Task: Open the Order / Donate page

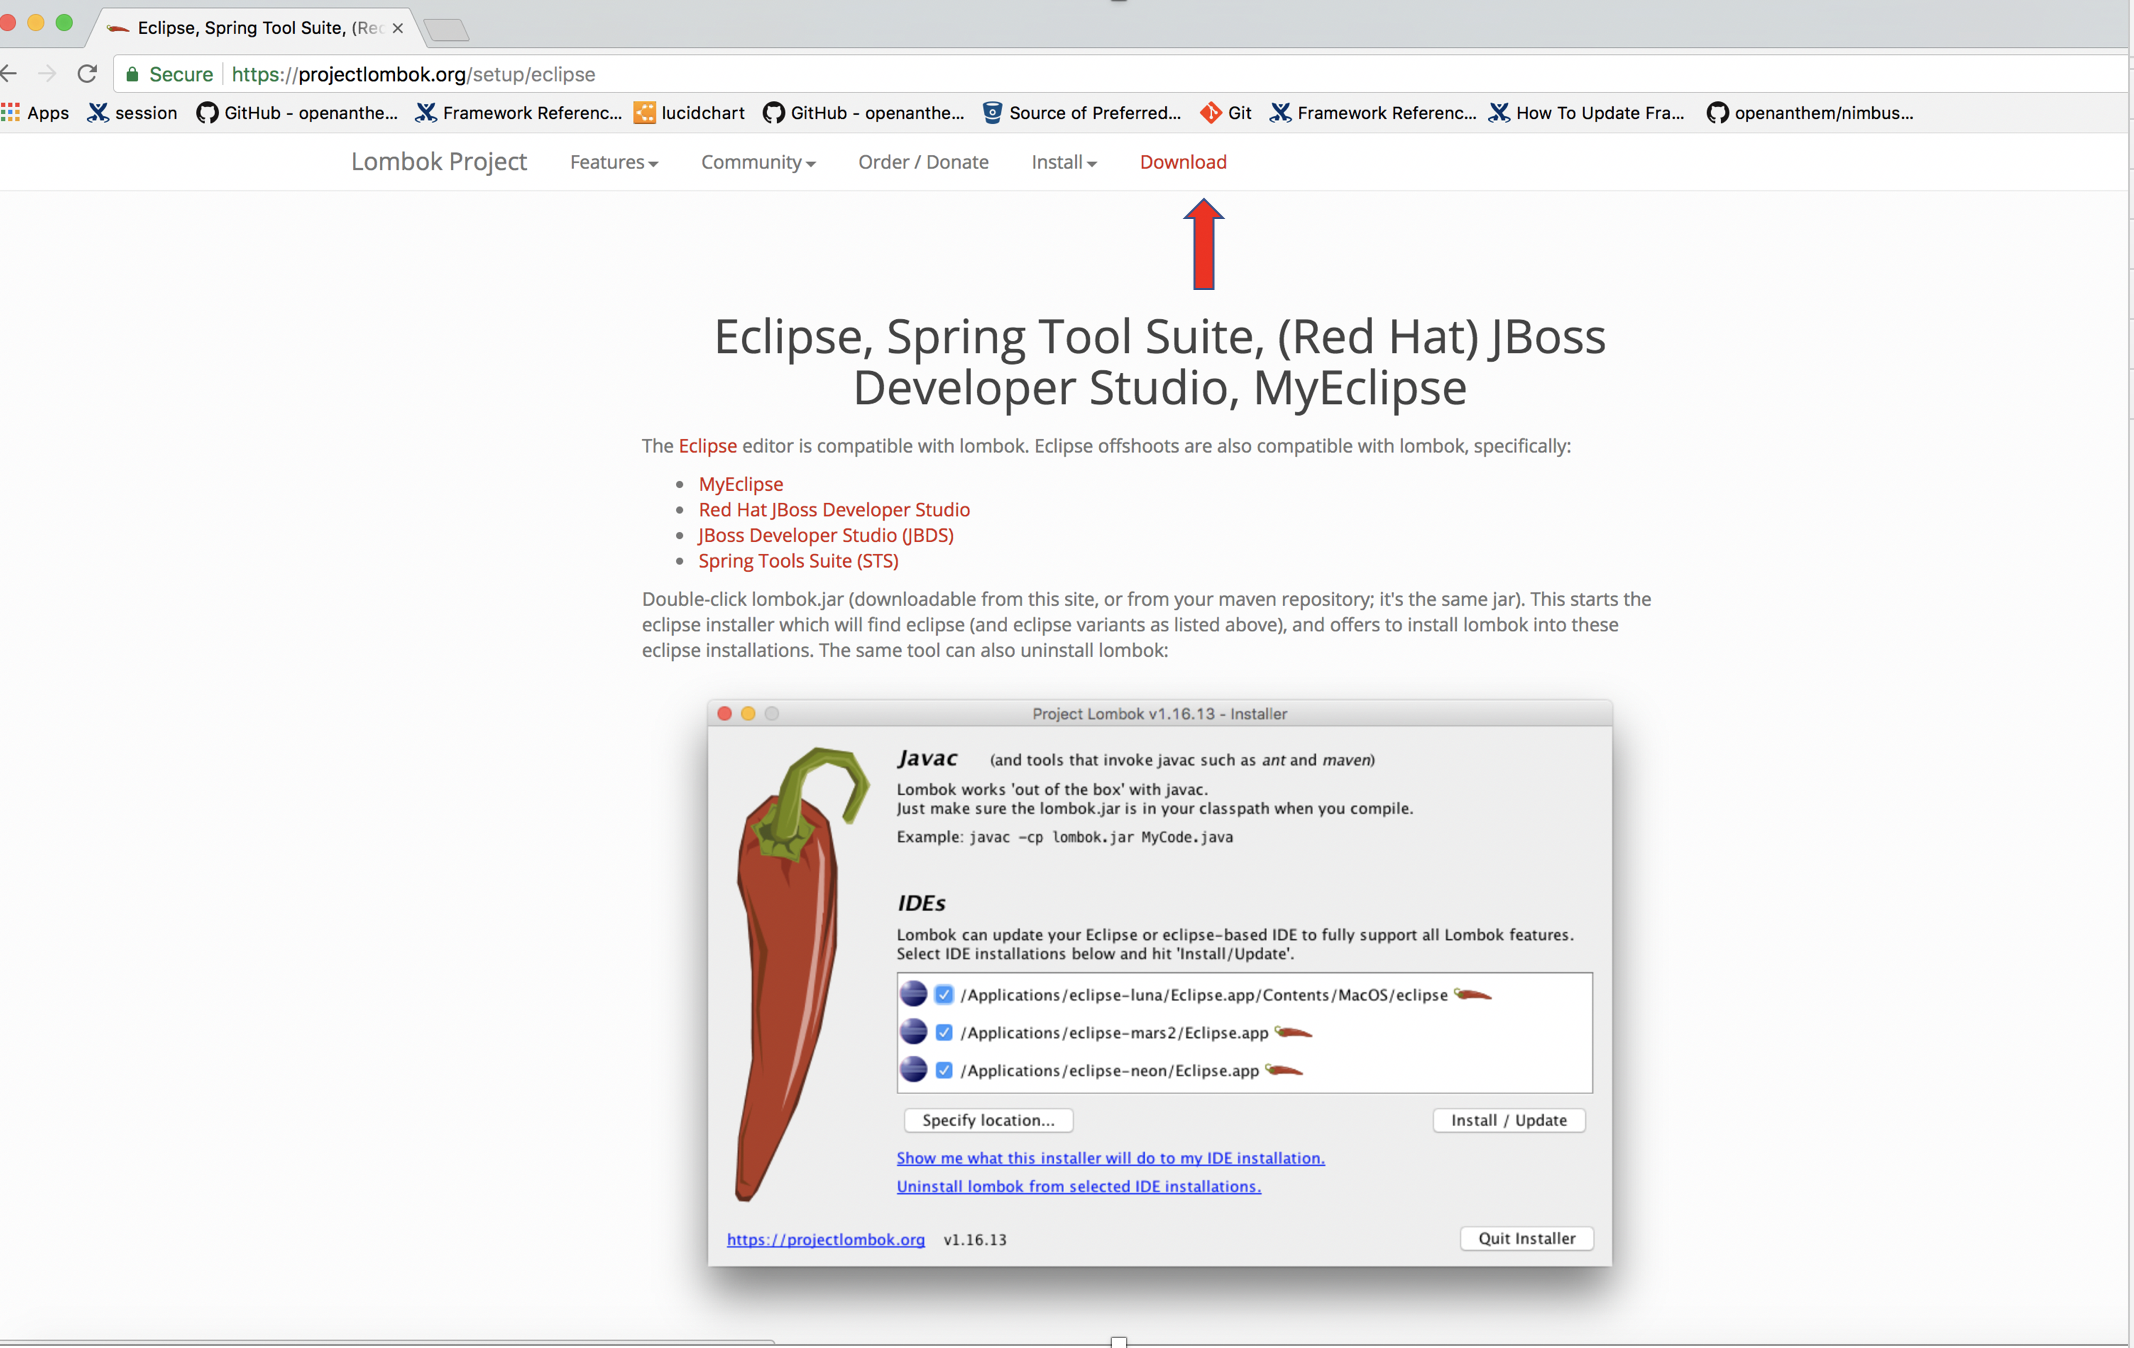Action: (922, 162)
